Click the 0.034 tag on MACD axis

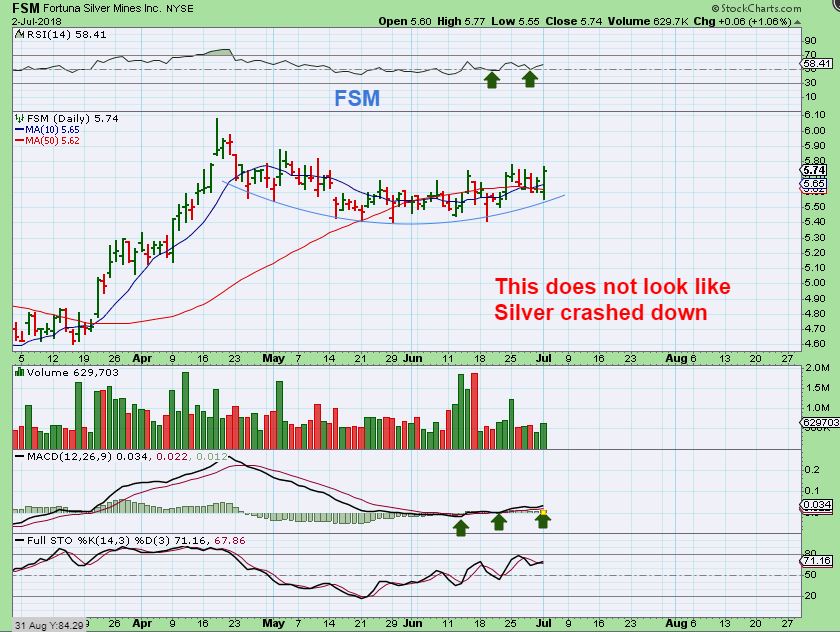click(817, 505)
